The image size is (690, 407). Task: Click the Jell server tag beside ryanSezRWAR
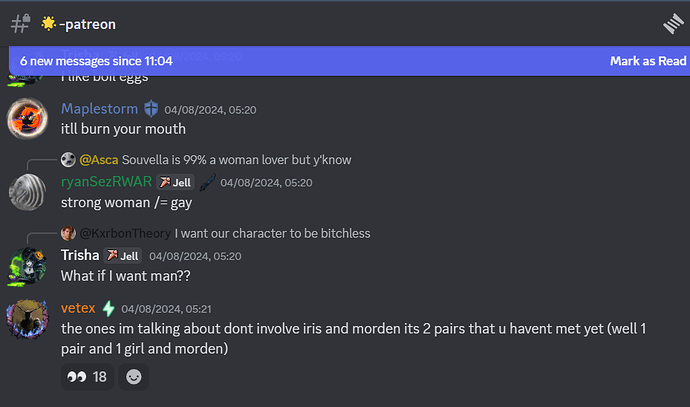pos(175,182)
